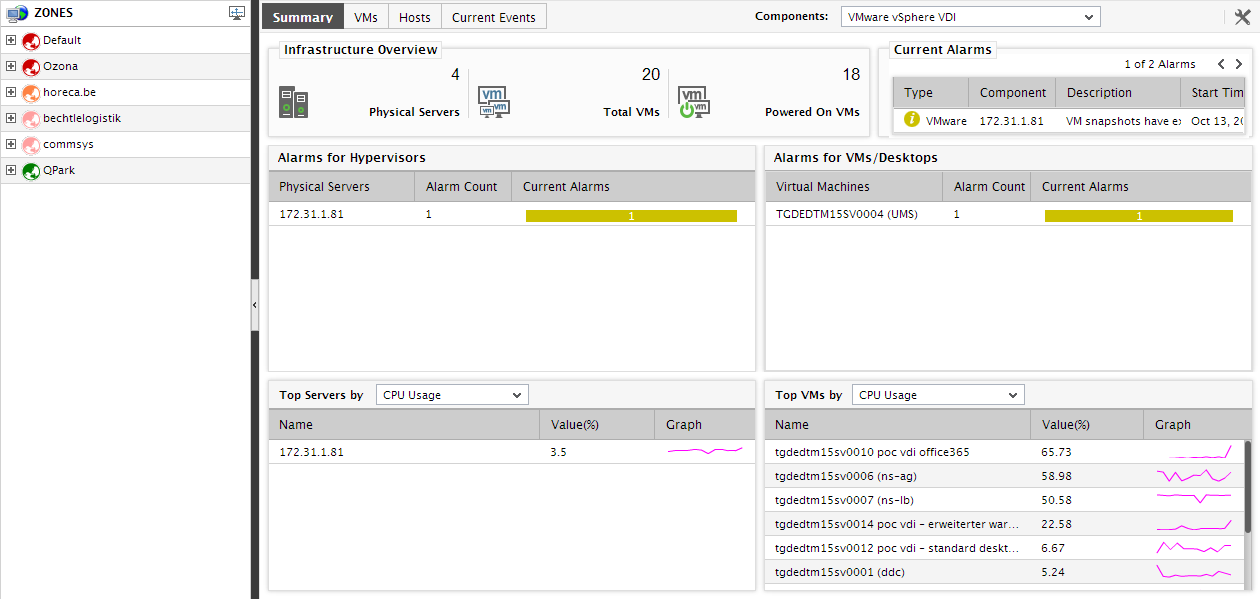Click the 65.73 value in Top VMs

(x=1056, y=452)
